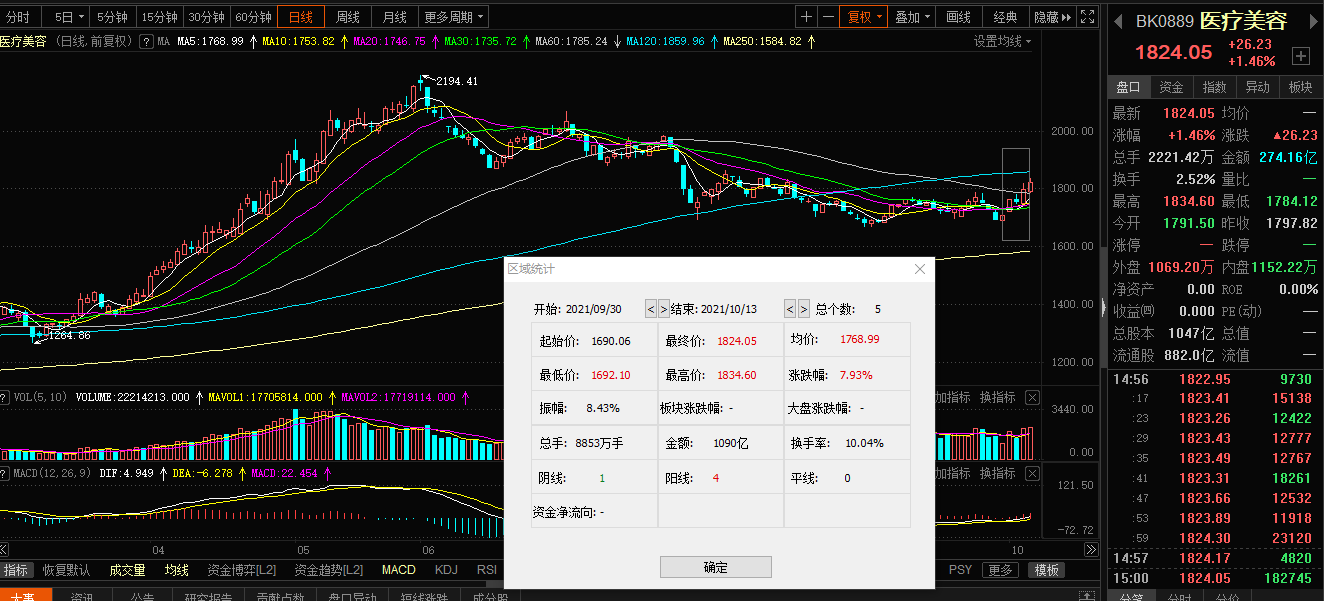Image resolution: width=1324 pixels, height=601 pixels.
Task: Toggle the MACD indicator
Action: 398,570
